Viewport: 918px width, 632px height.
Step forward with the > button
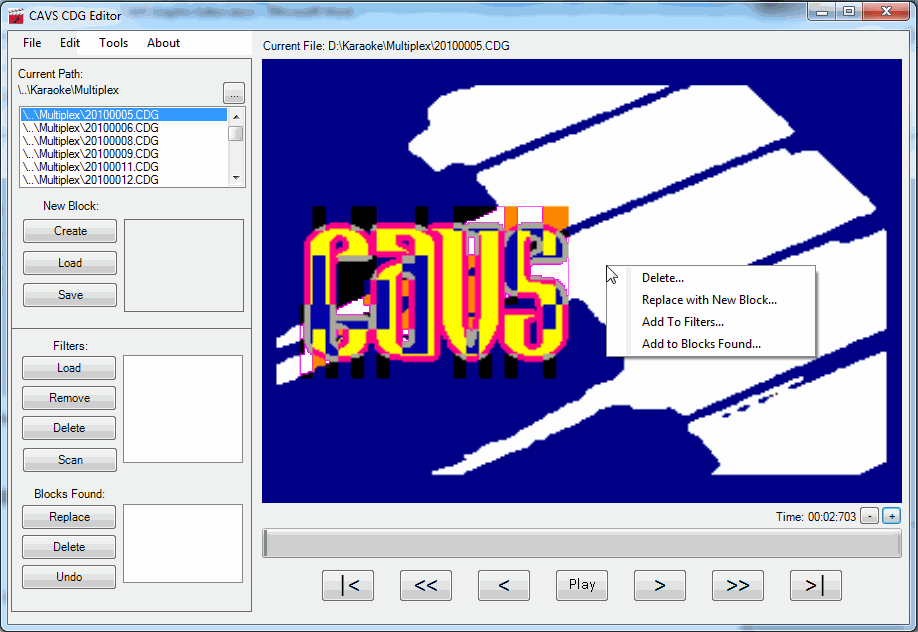click(660, 585)
